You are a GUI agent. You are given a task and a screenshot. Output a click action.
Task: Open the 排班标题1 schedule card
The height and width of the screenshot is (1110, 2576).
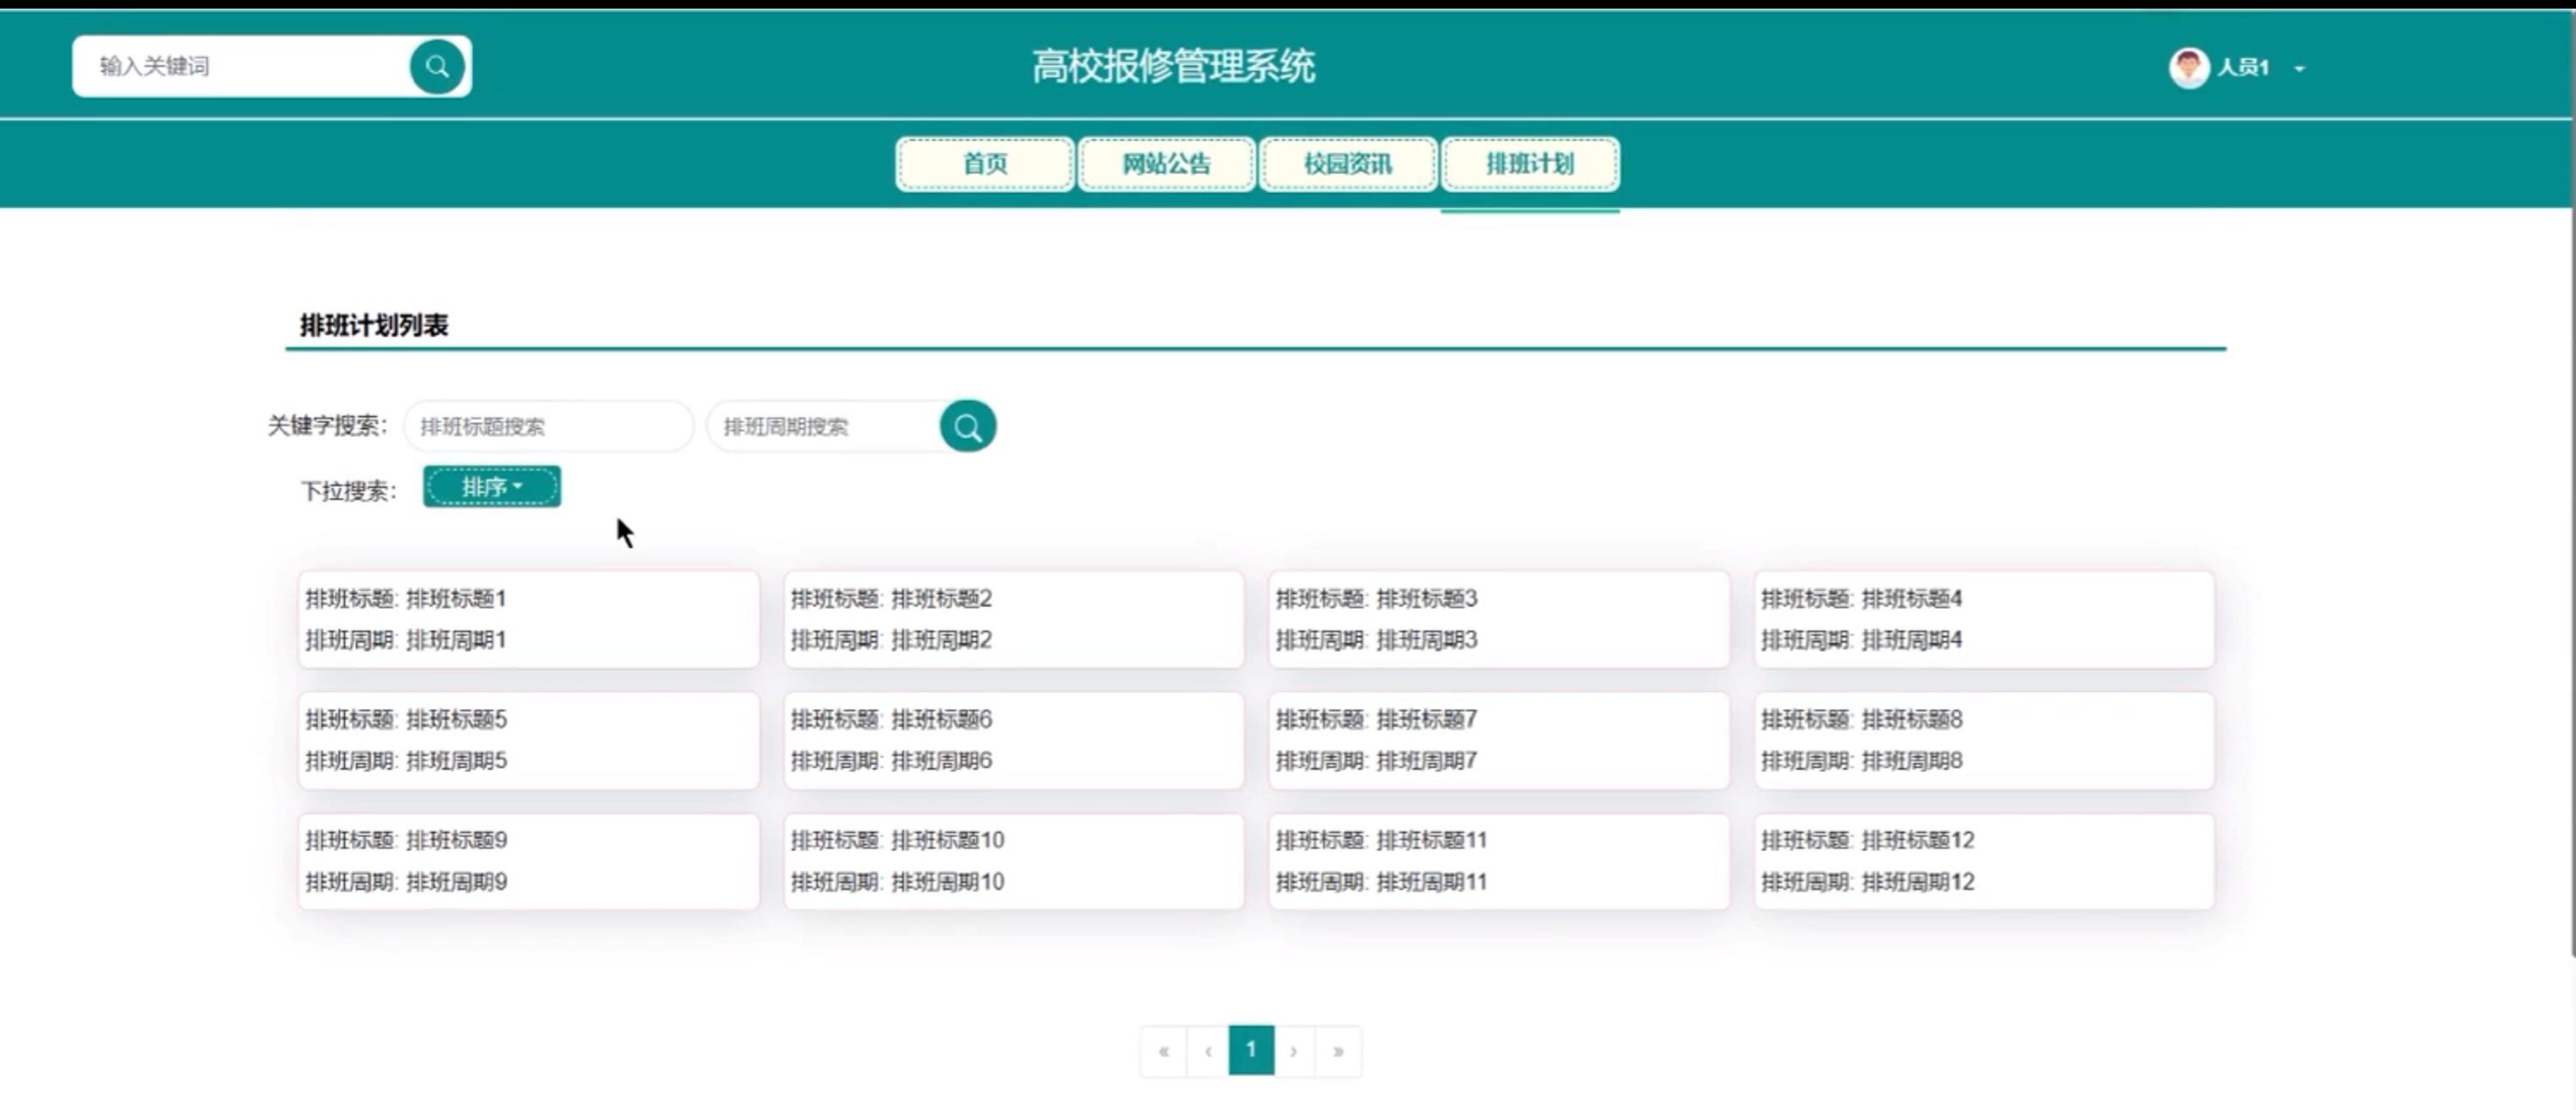(528, 619)
